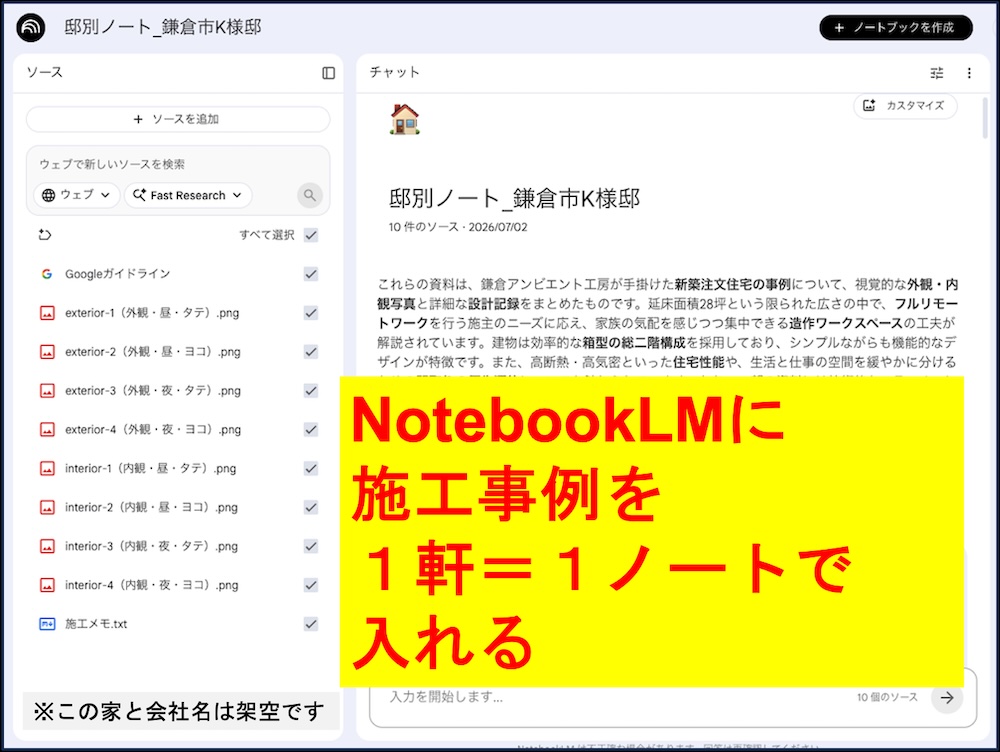Screen dimensions: 1000x752
Task: Click the image icon of interior-1 source
Action: 47,468
